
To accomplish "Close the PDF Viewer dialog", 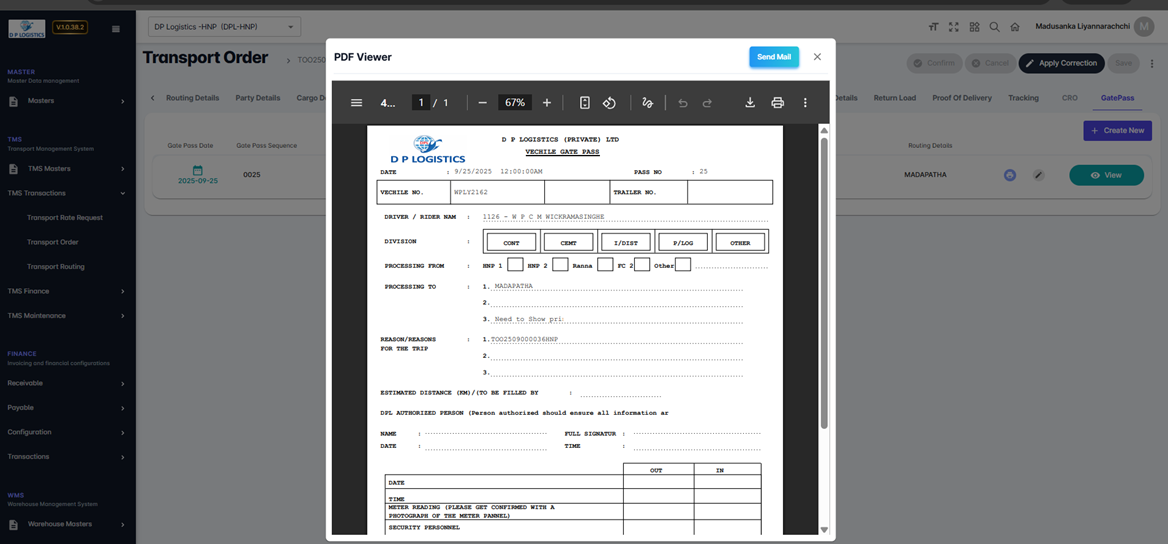I will [x=817, y=57].
